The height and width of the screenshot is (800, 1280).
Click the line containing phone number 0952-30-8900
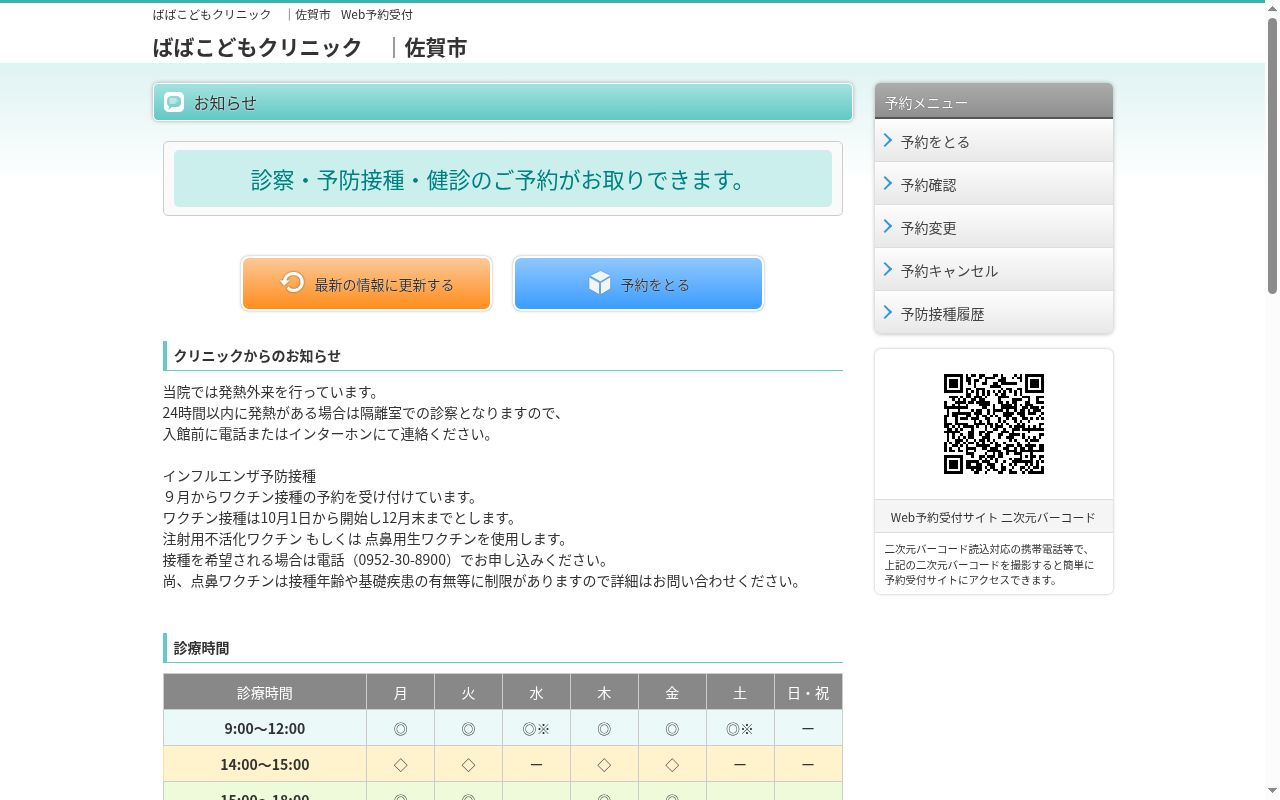coord(386,560)
